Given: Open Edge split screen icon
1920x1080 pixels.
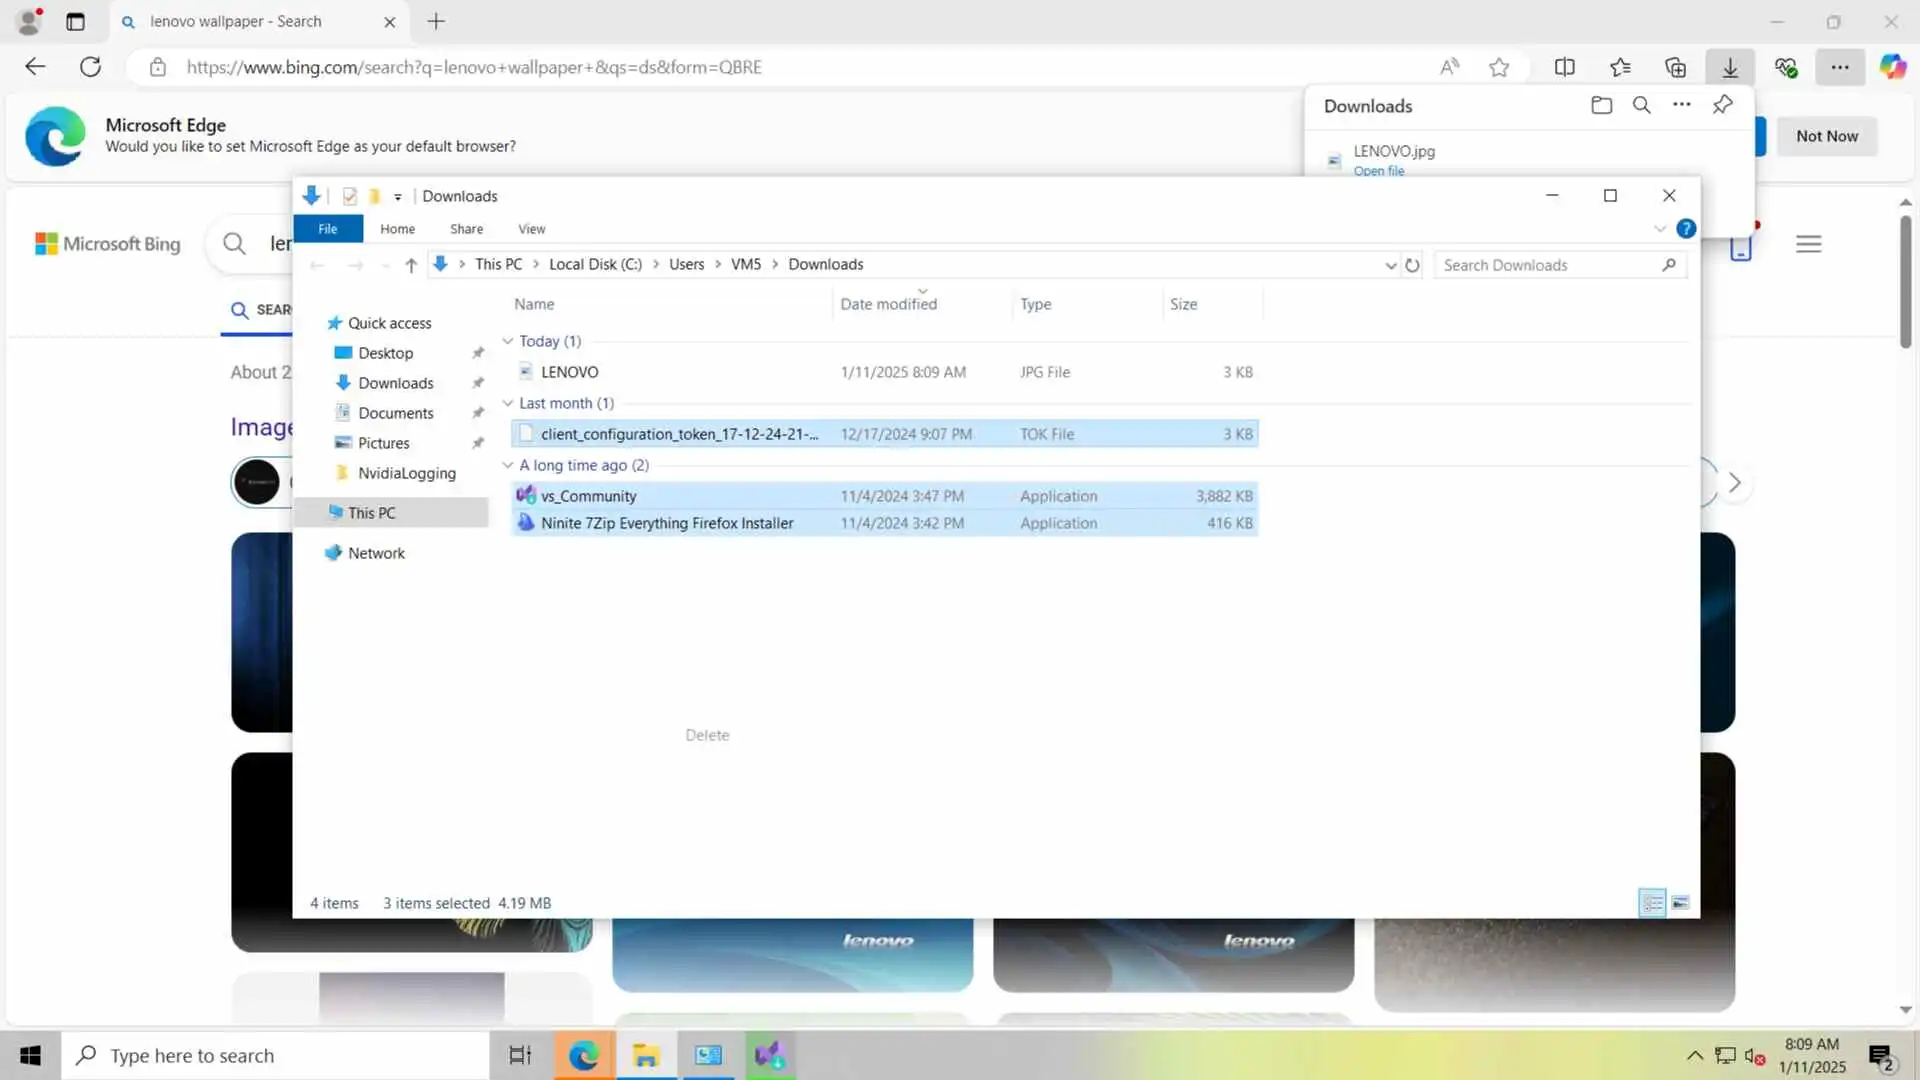Looking at the screenshot, I should click(1564, 67).
